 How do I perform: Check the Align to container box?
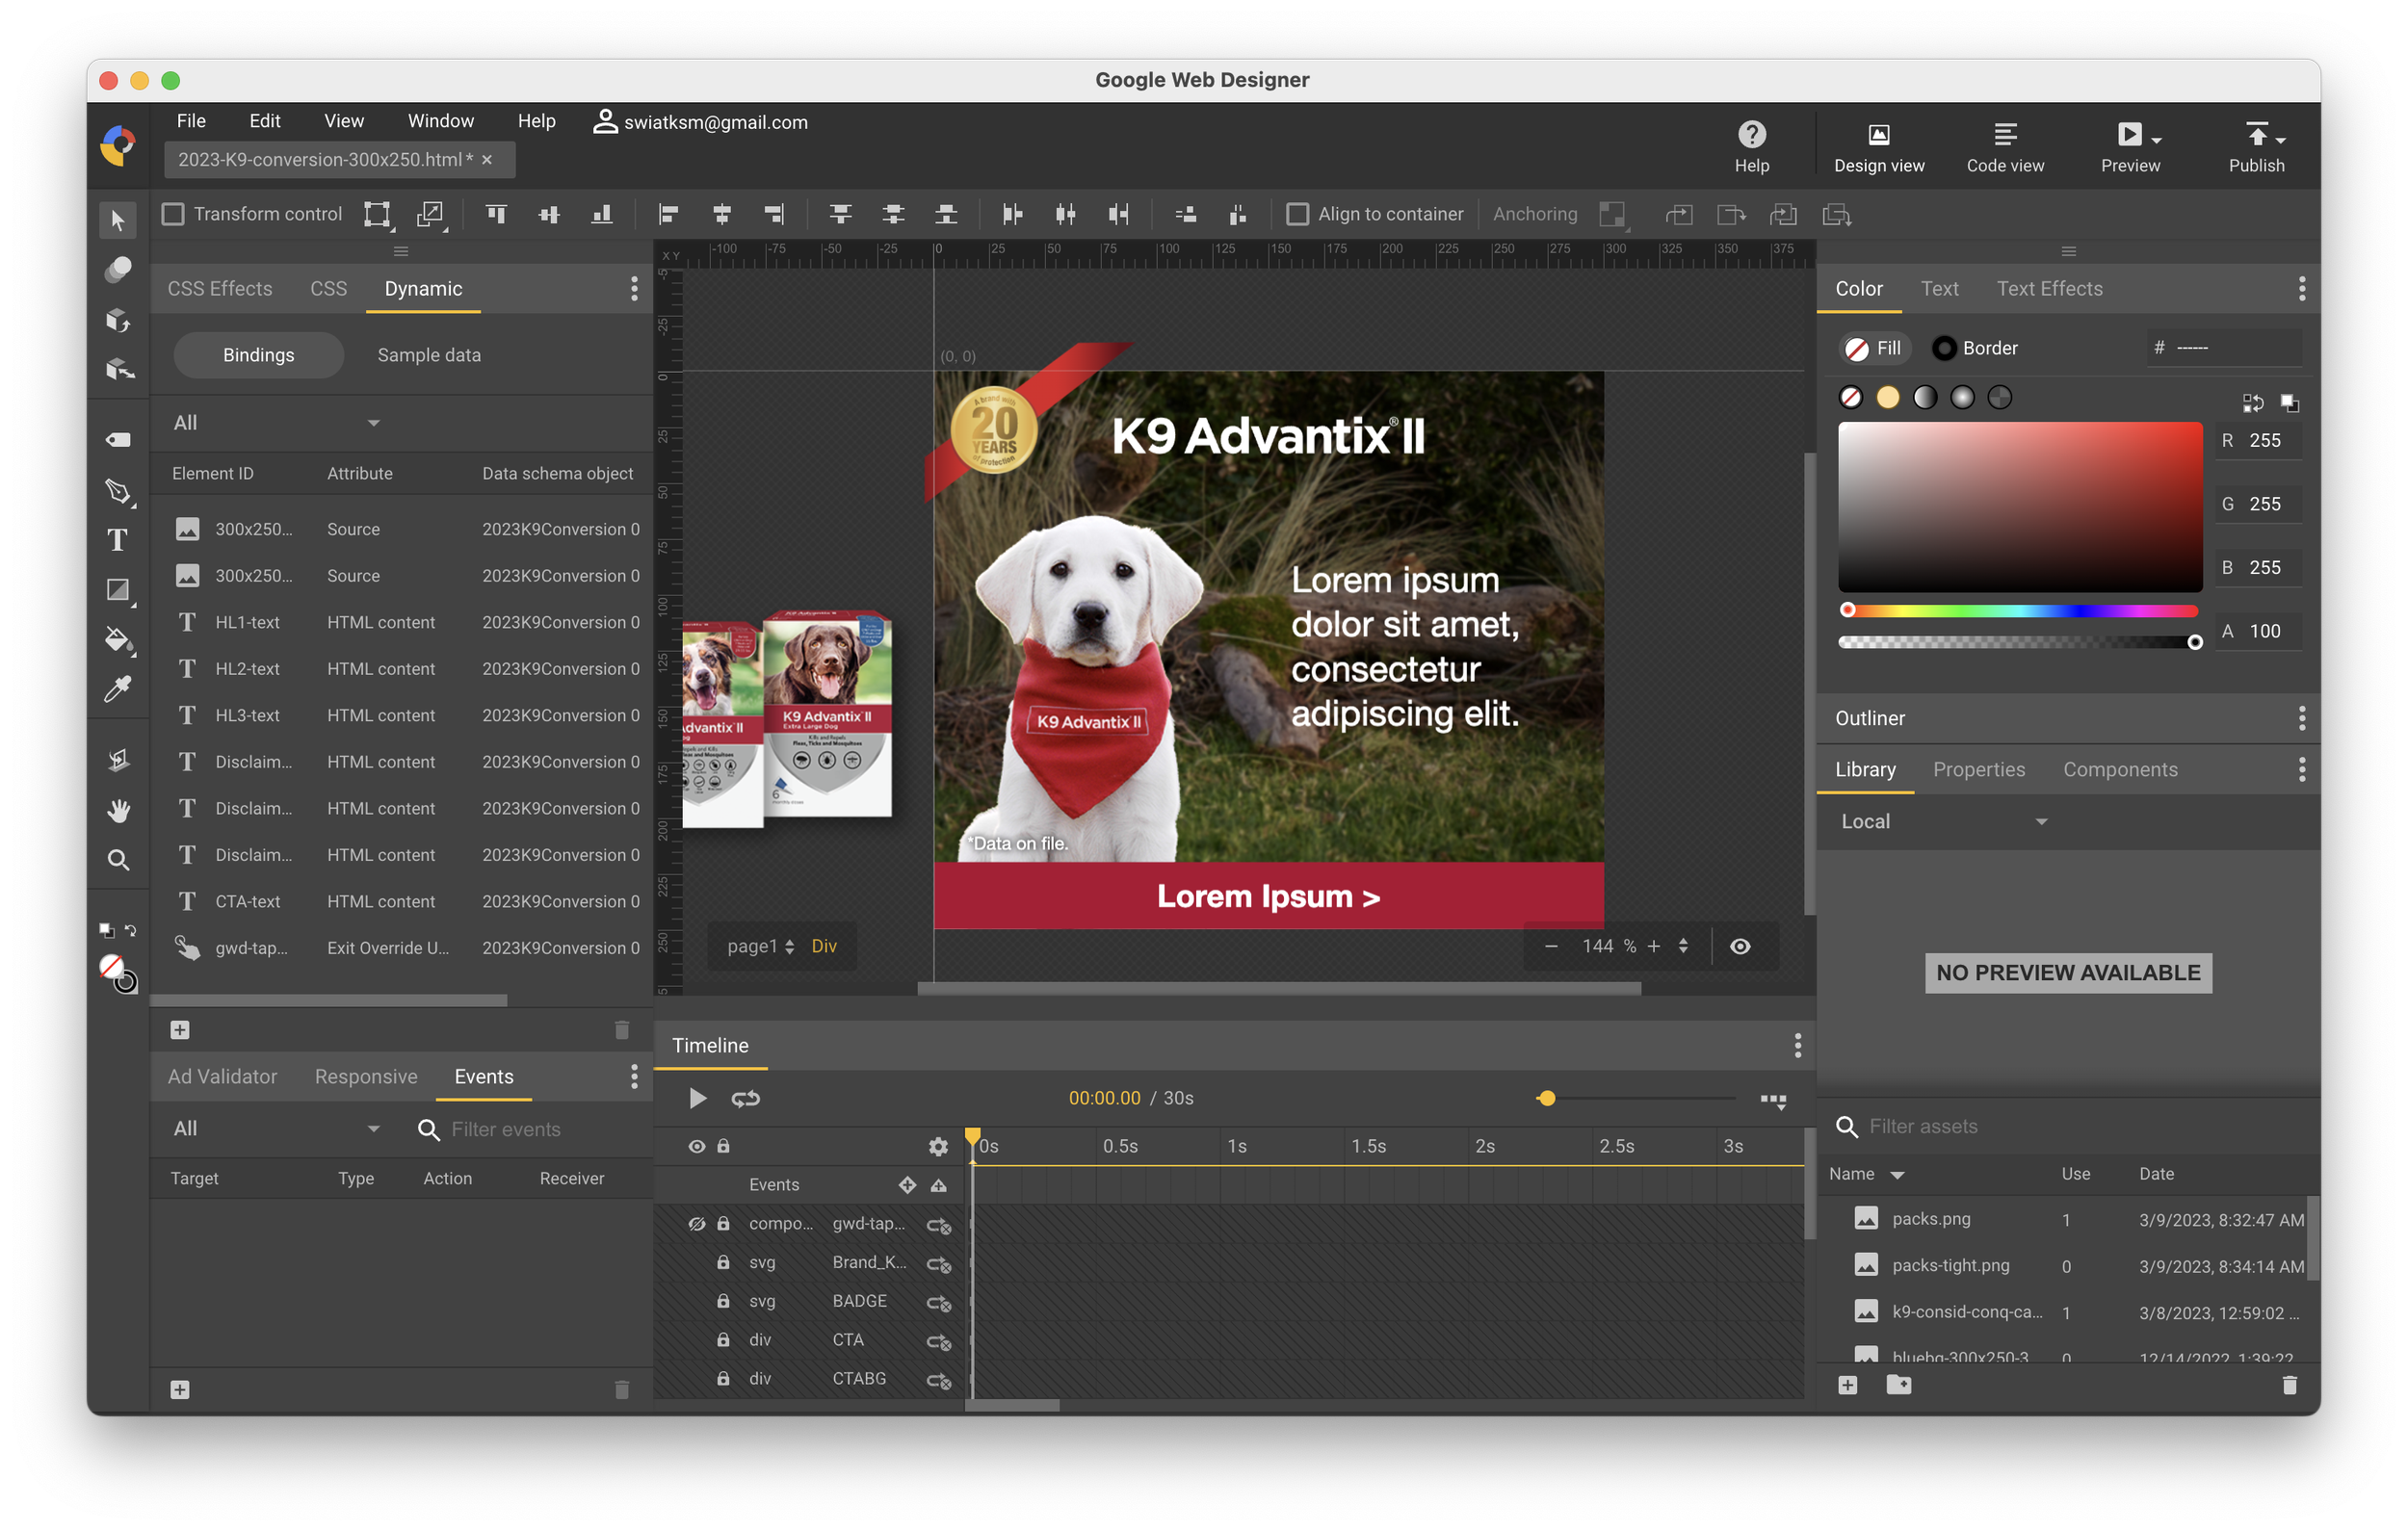point(1297,214)
